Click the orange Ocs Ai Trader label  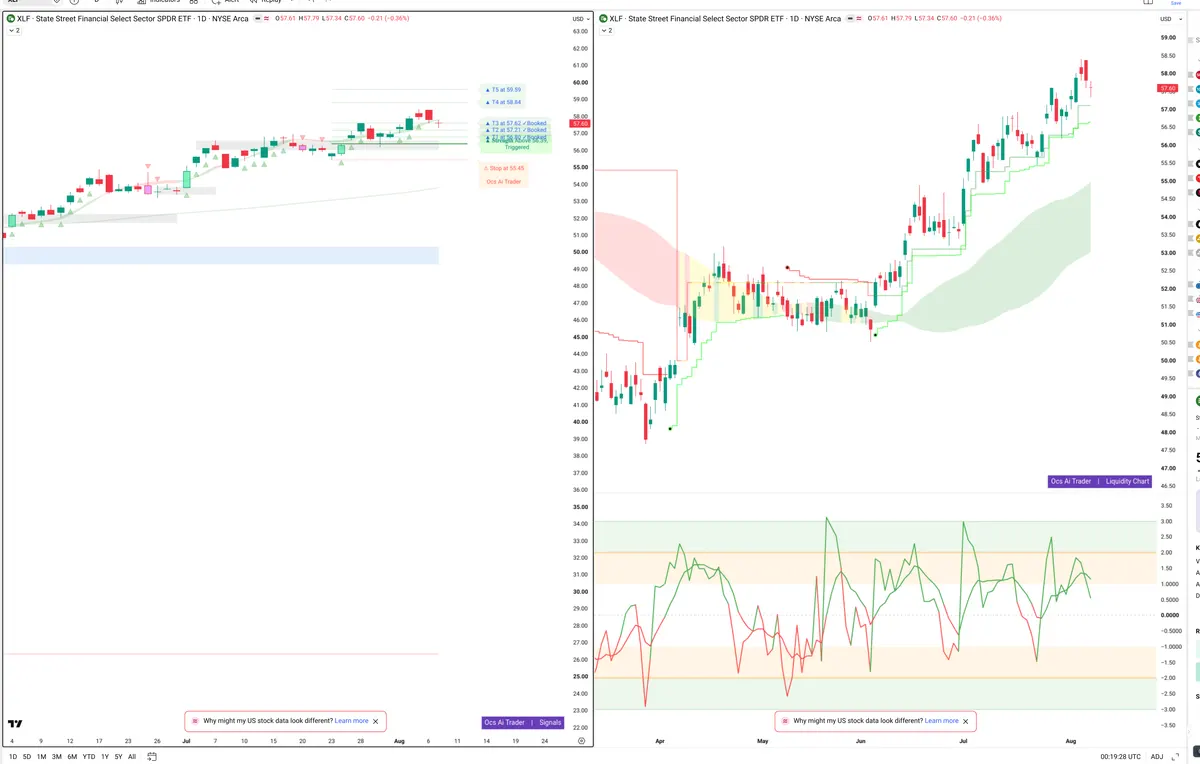(504, 181)
